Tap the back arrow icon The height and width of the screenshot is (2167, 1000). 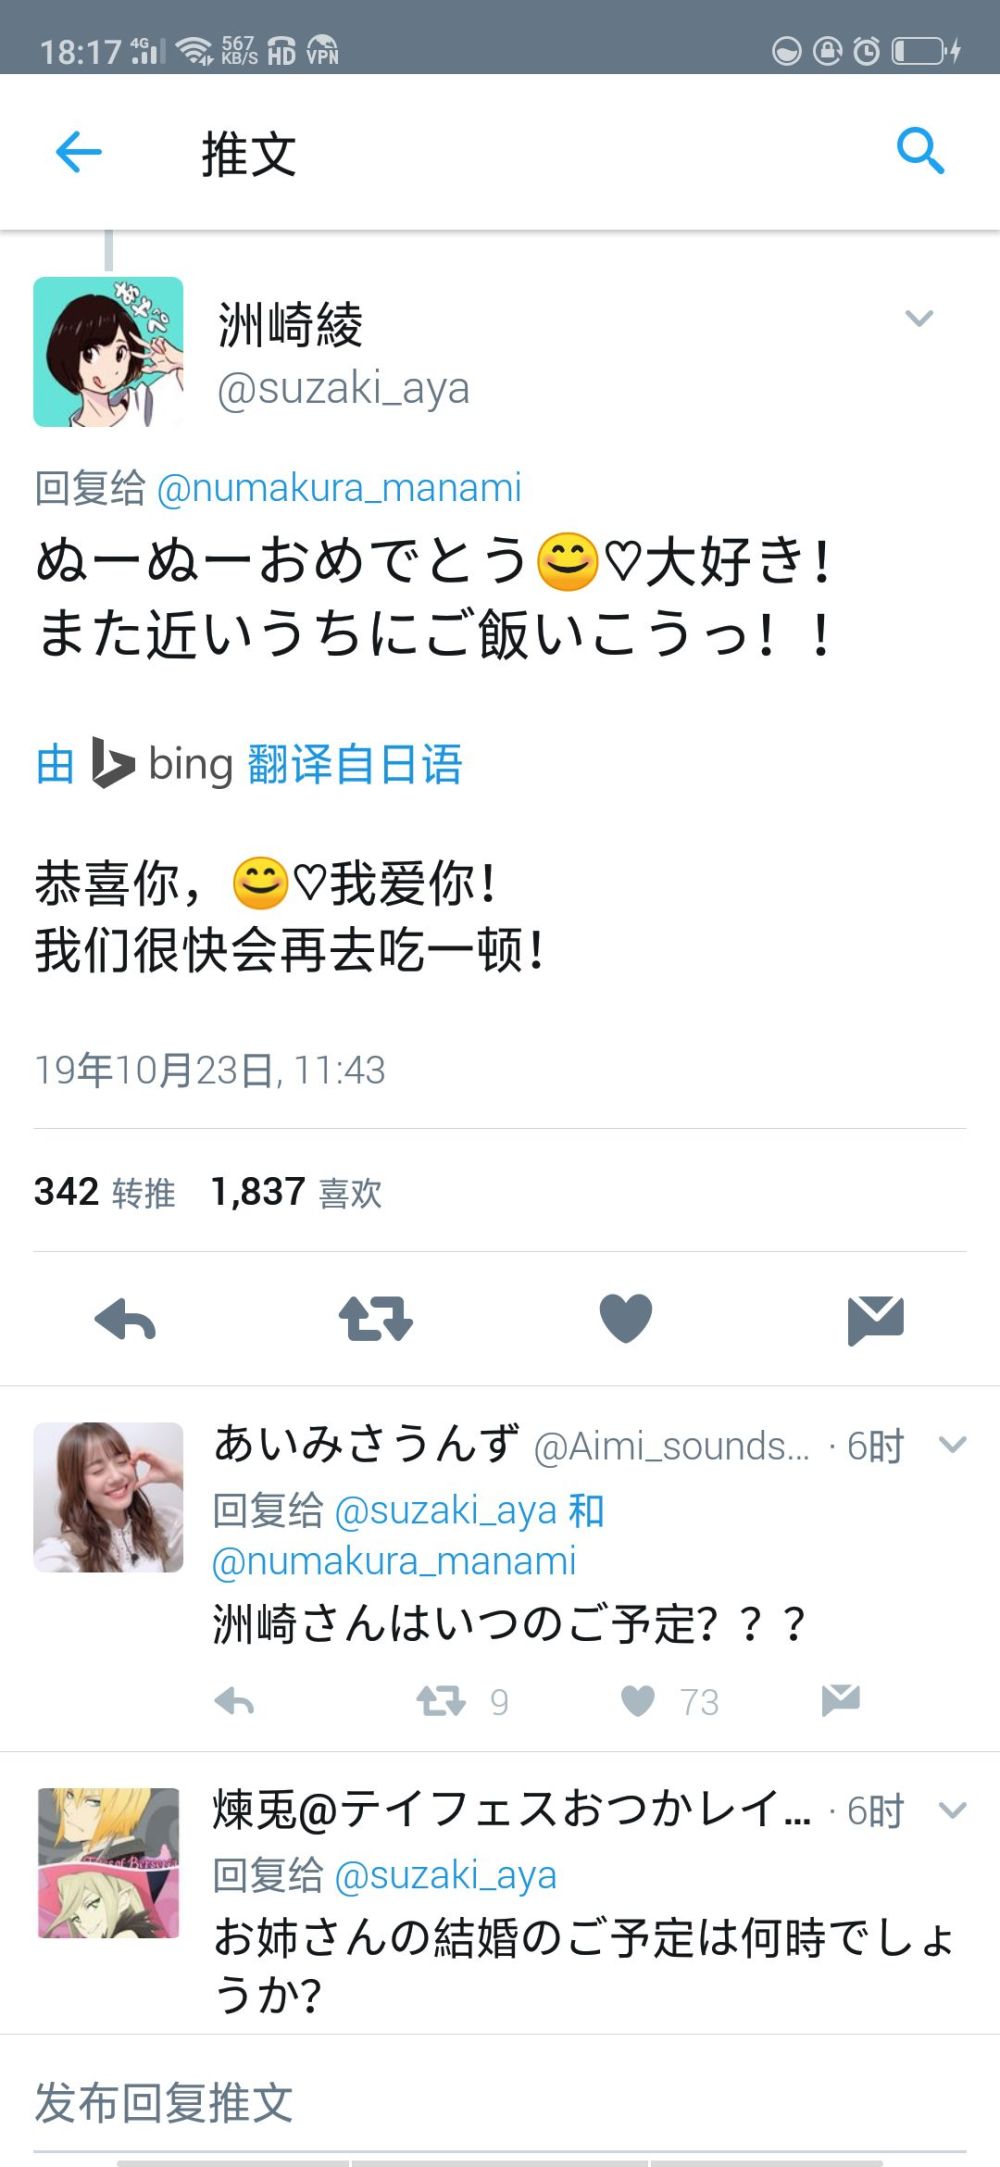[x=79, y=152]
